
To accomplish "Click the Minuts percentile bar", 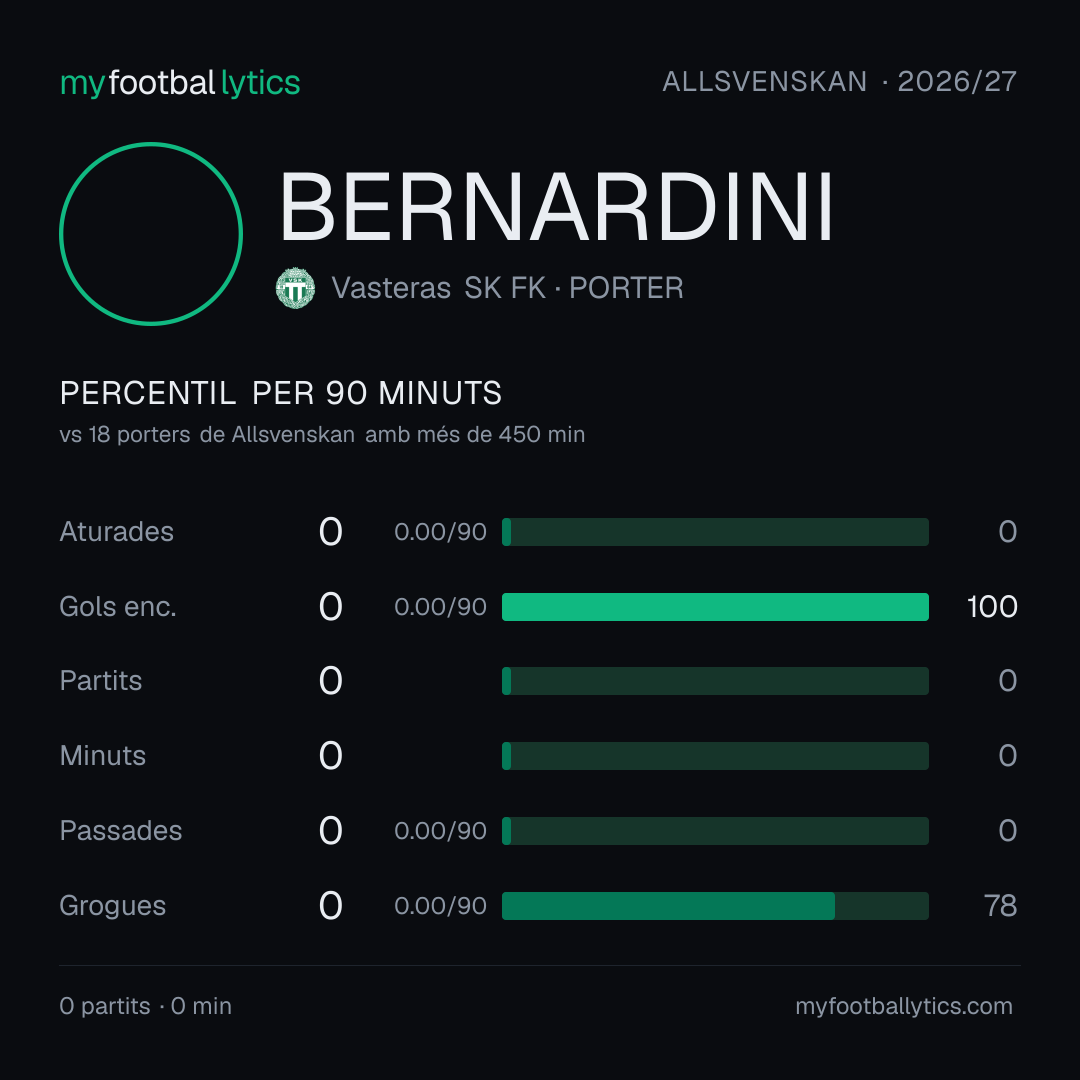I will click(715, 756).
